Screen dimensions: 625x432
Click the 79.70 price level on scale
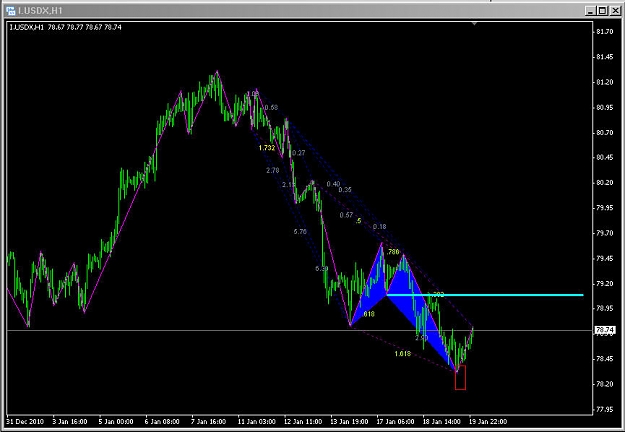(604, 233)
